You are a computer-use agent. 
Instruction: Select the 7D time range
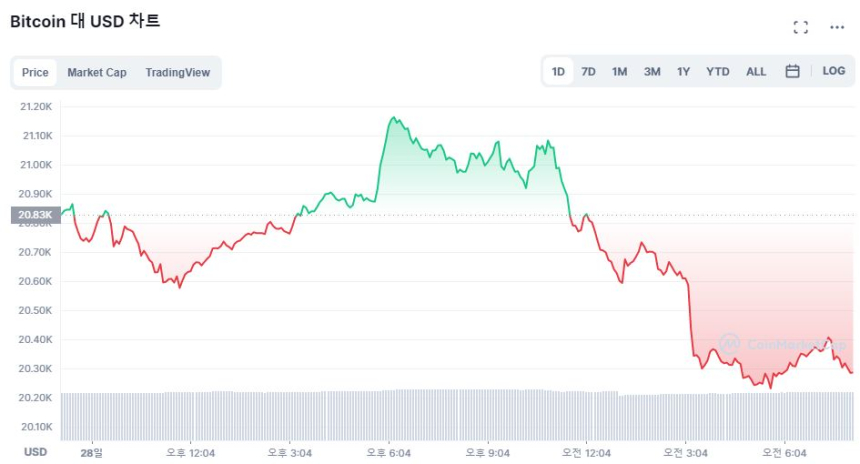tap(588, 71)
